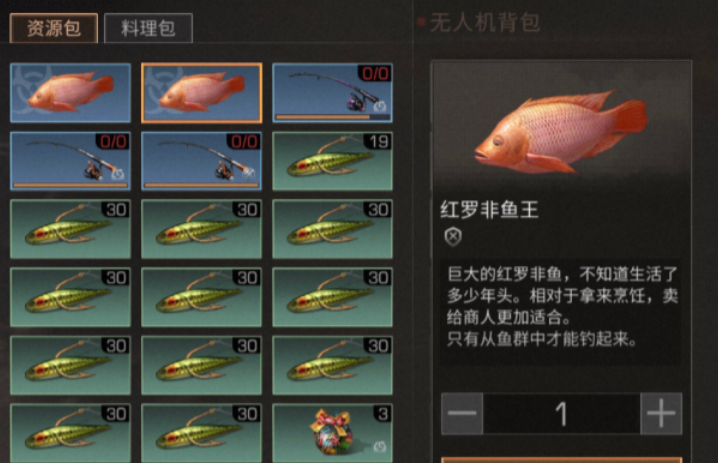Select middle lure stack of 30 in fourth row
Image resolution: width=718 pixels, height=463 pixels.
pos(201,297)
